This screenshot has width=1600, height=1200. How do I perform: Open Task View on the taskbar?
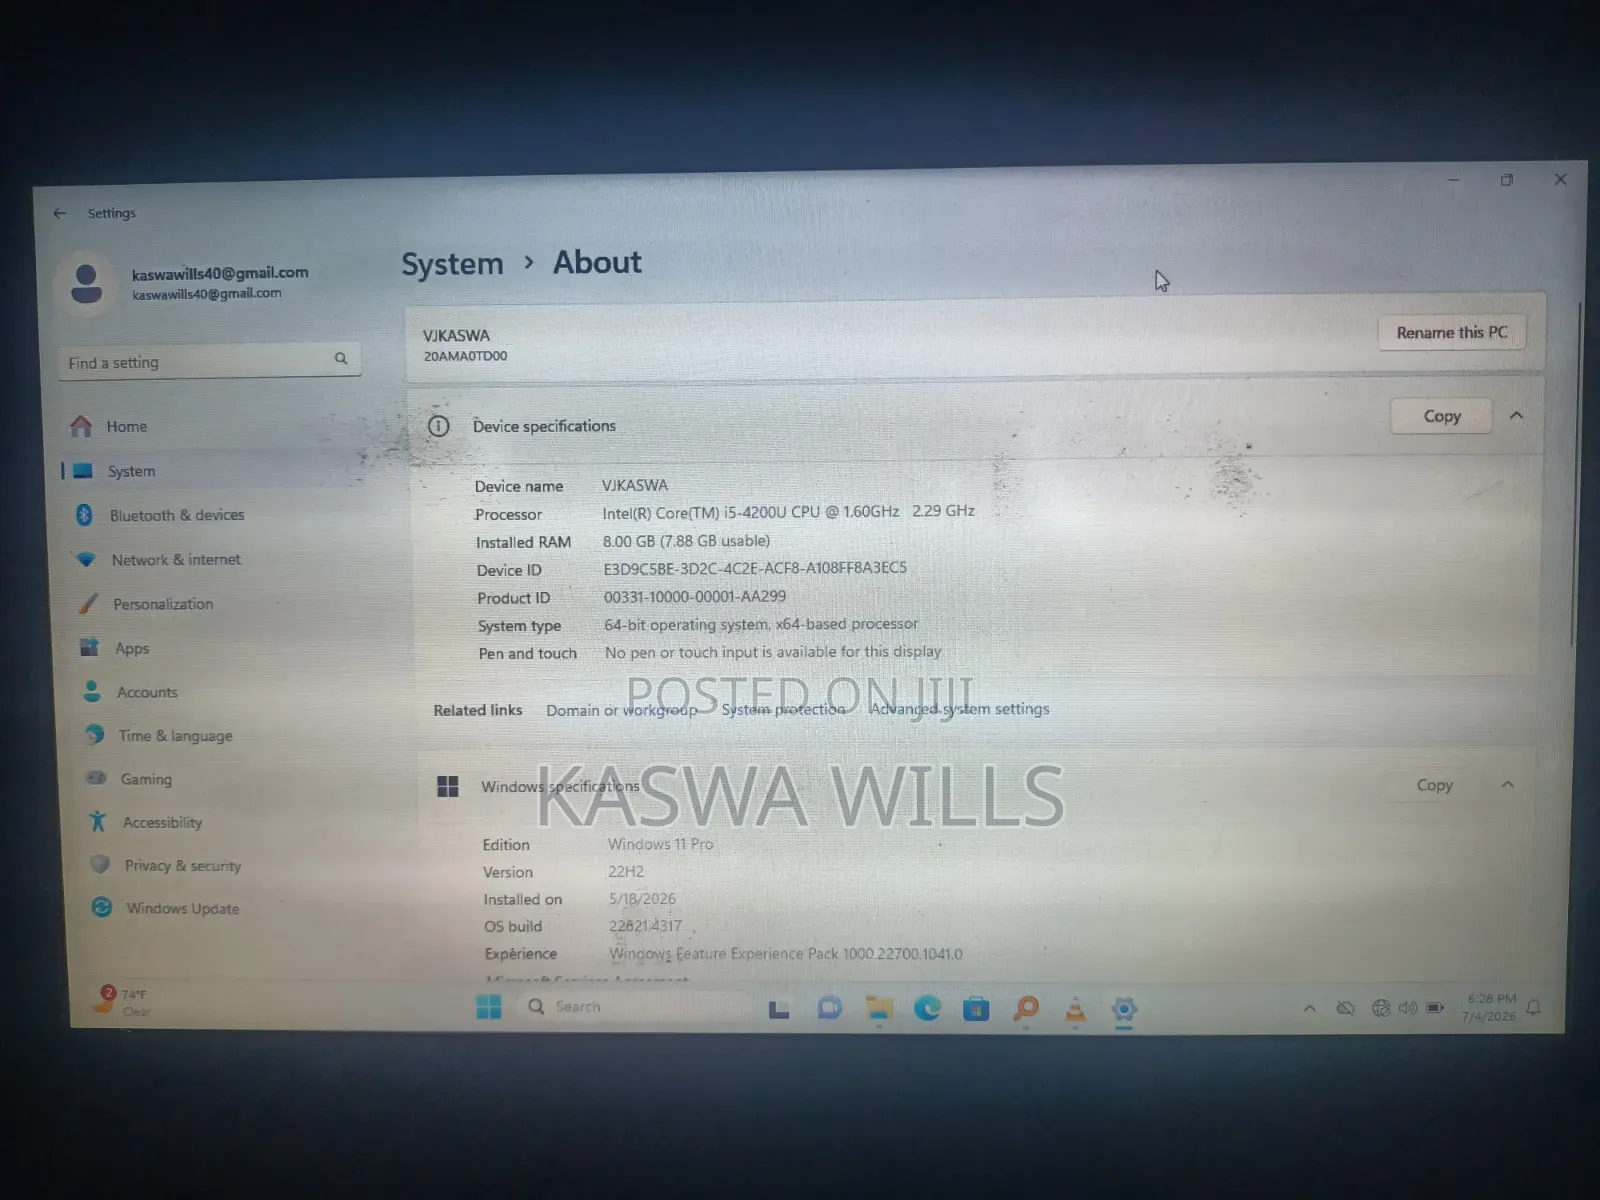(779, 1009)
